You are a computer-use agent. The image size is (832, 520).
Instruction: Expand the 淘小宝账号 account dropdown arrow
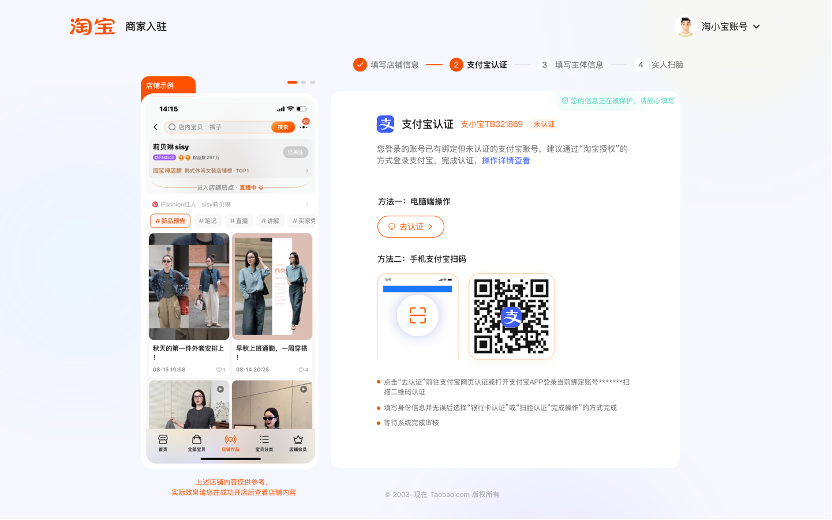click(757, 27)
